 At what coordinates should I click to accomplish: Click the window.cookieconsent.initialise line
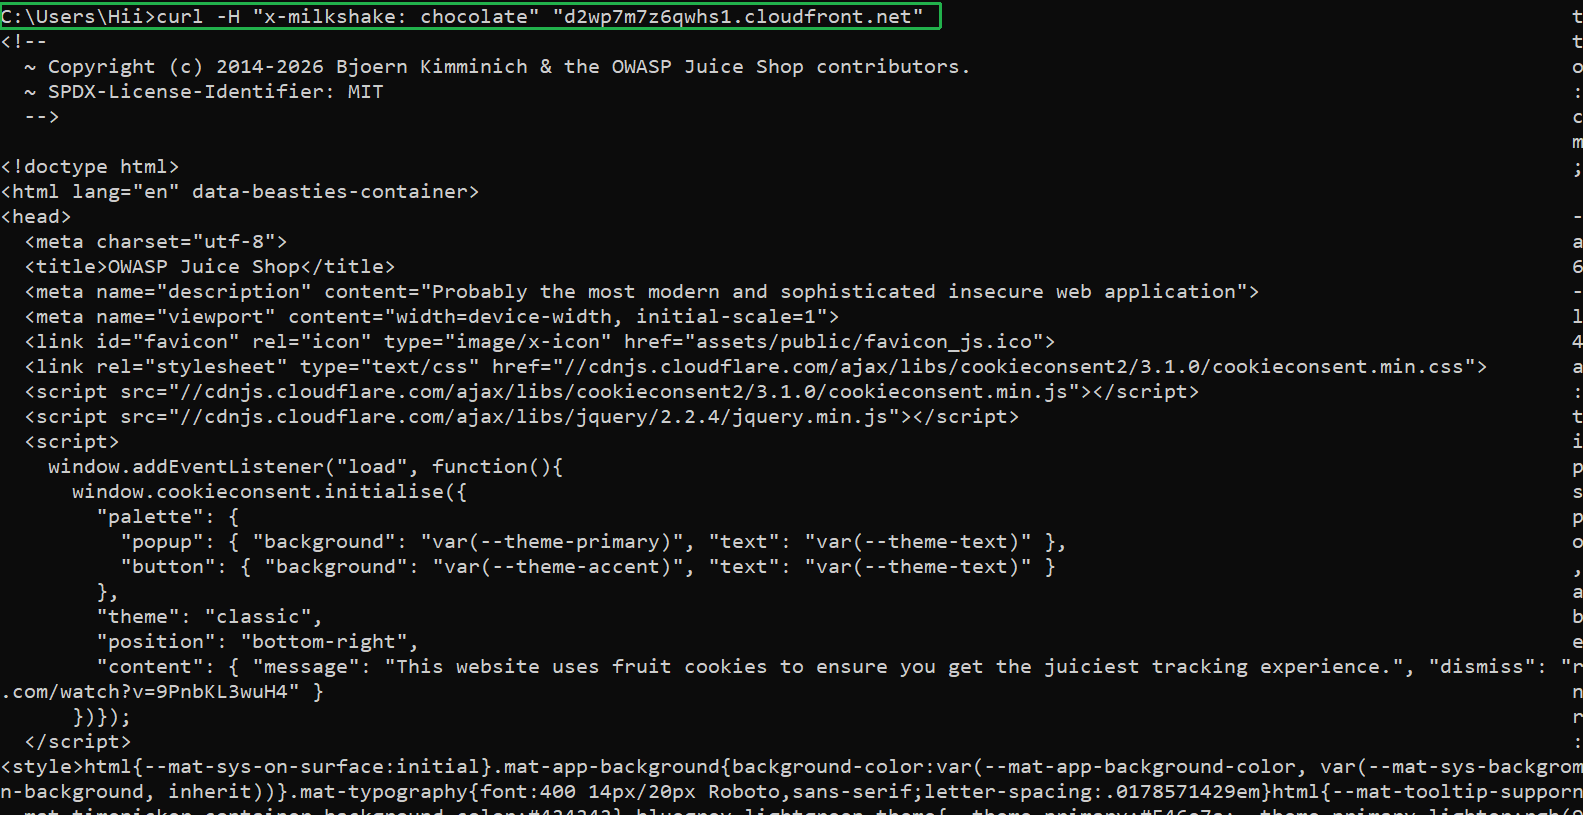pos(270,492)
